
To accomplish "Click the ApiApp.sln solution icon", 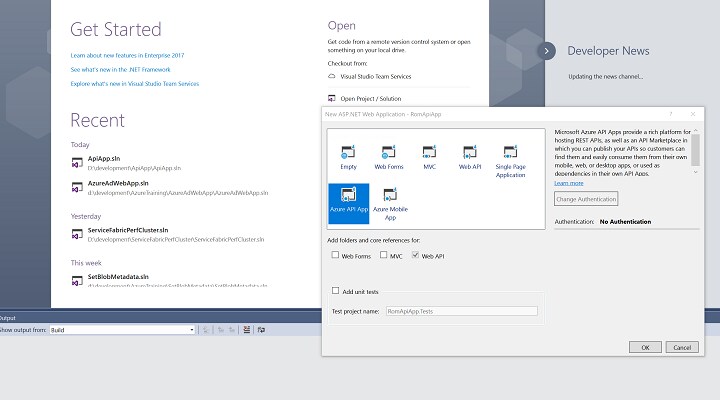I will click(77, 163).
